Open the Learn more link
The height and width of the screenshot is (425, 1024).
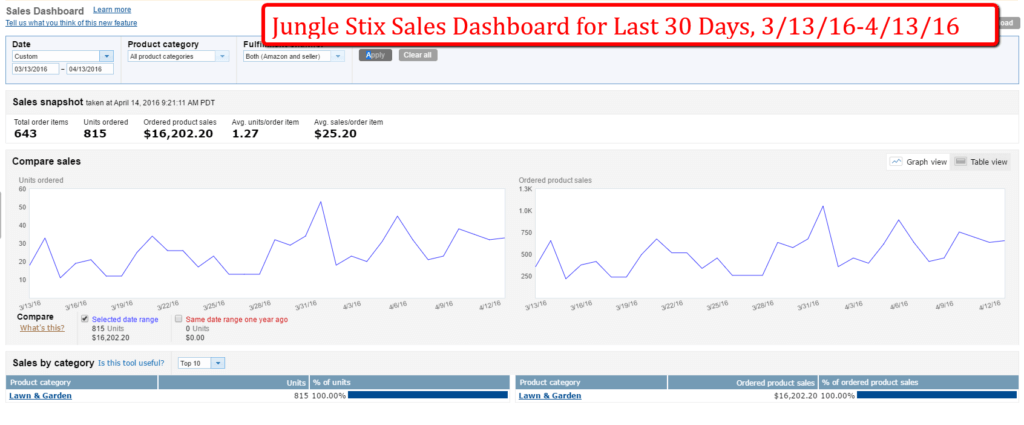[x=112, y=9]
